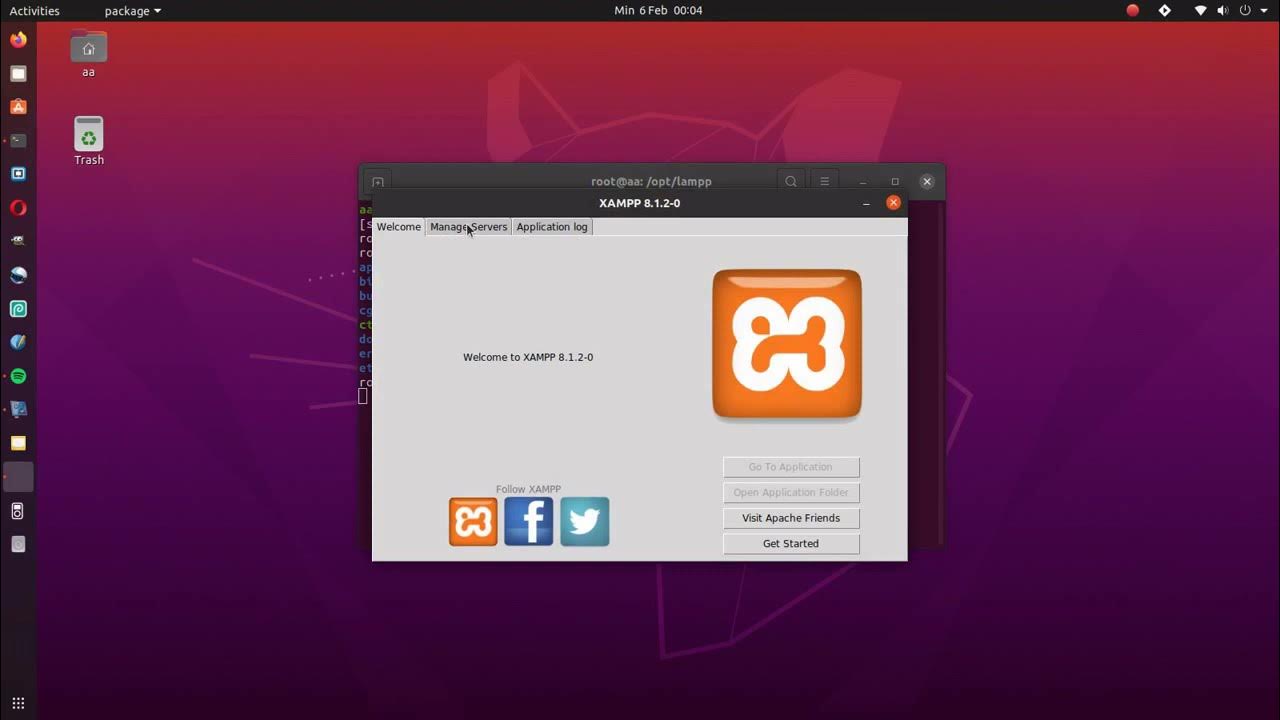
Task: Switch to the Manage Servers tab
Action: click(x=468, y=227)
